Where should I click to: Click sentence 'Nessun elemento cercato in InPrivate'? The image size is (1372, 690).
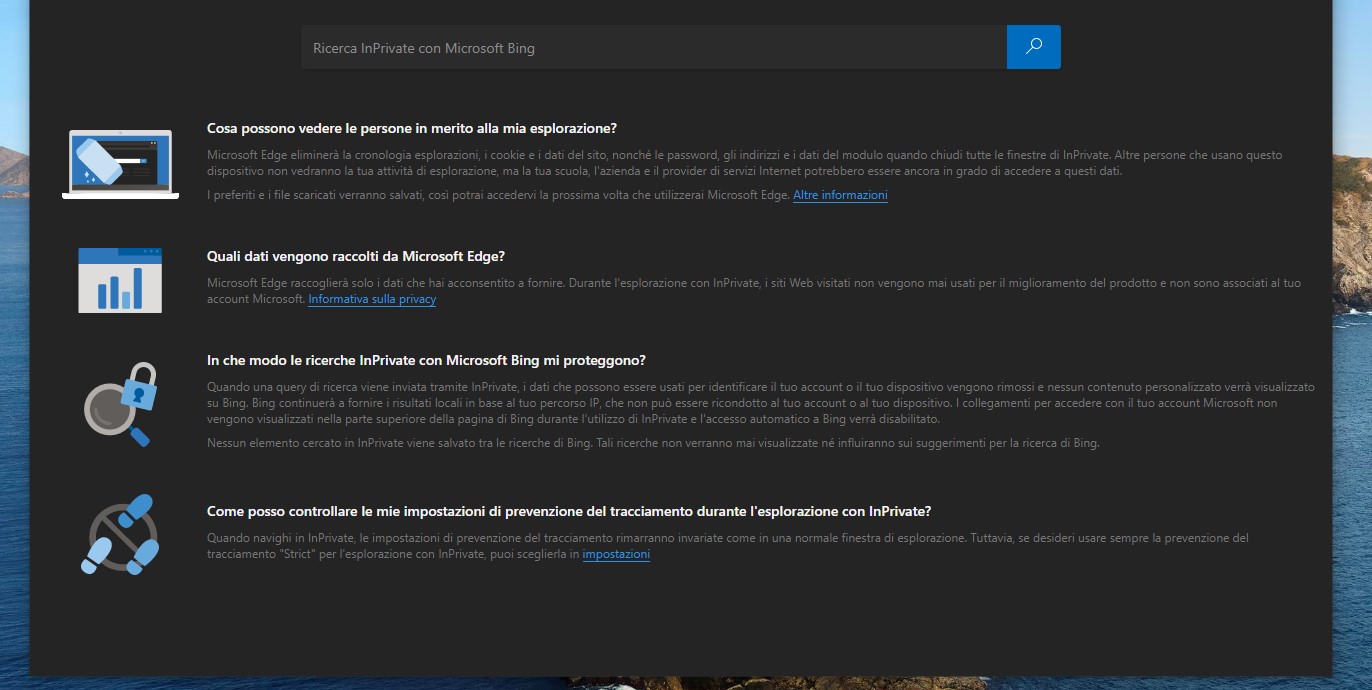pos(653,443)
